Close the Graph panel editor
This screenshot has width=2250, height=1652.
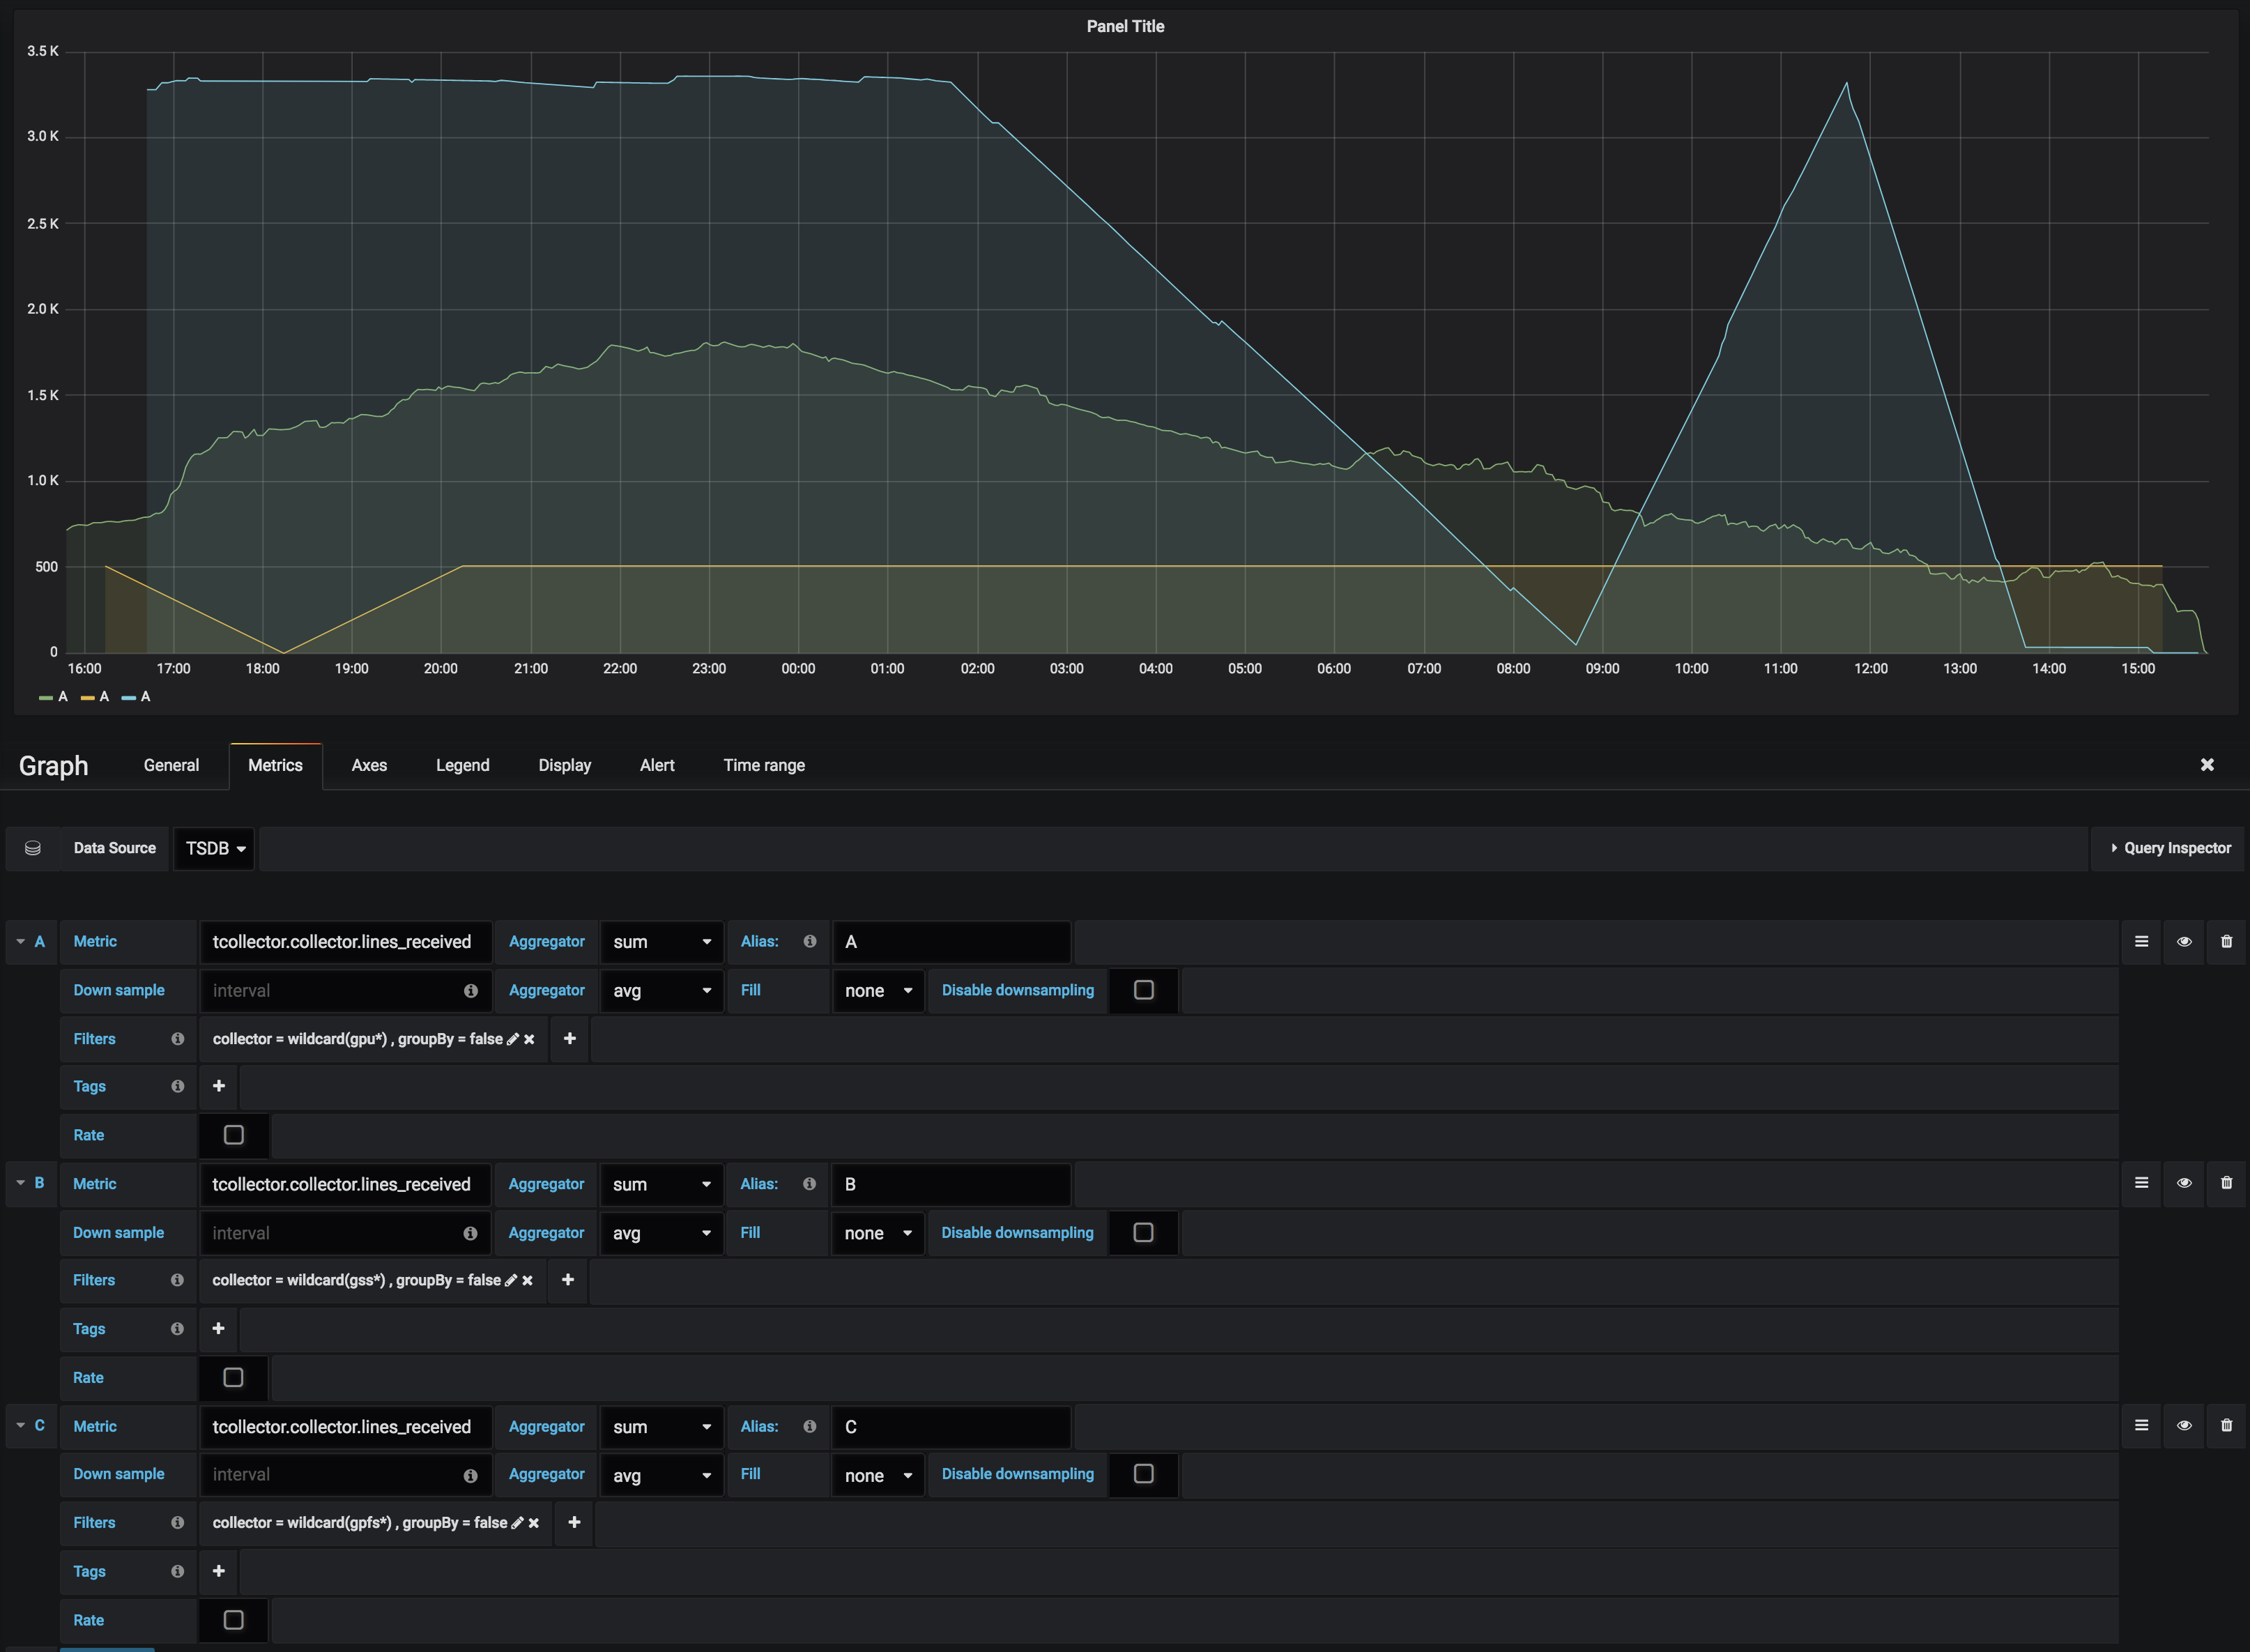2207,765
